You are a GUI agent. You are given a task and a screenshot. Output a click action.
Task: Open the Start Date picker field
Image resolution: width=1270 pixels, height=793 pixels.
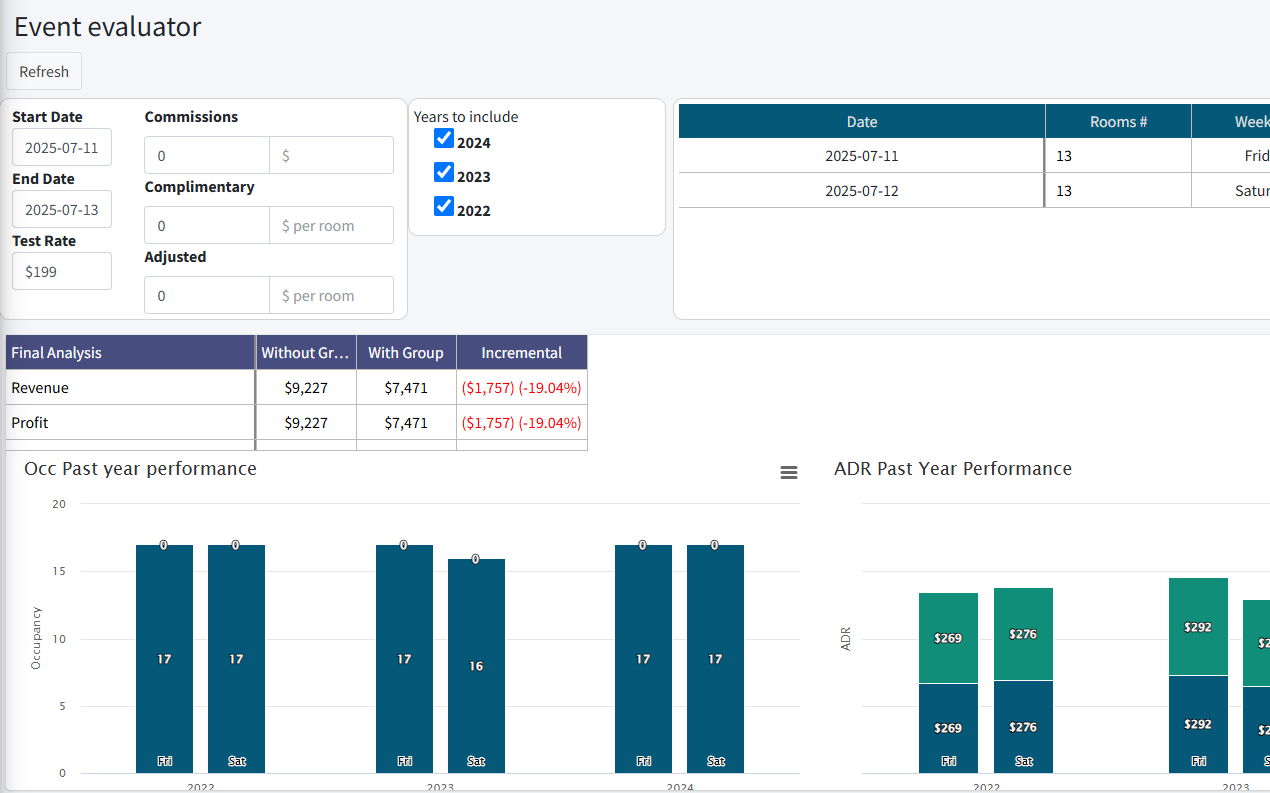[x=62, y=147]
